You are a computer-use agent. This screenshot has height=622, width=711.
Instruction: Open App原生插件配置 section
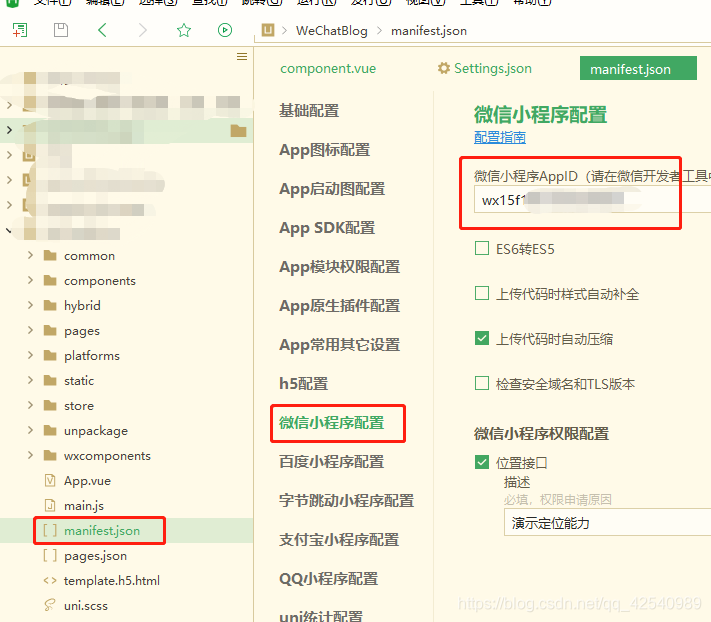click(x=339, y=306)
